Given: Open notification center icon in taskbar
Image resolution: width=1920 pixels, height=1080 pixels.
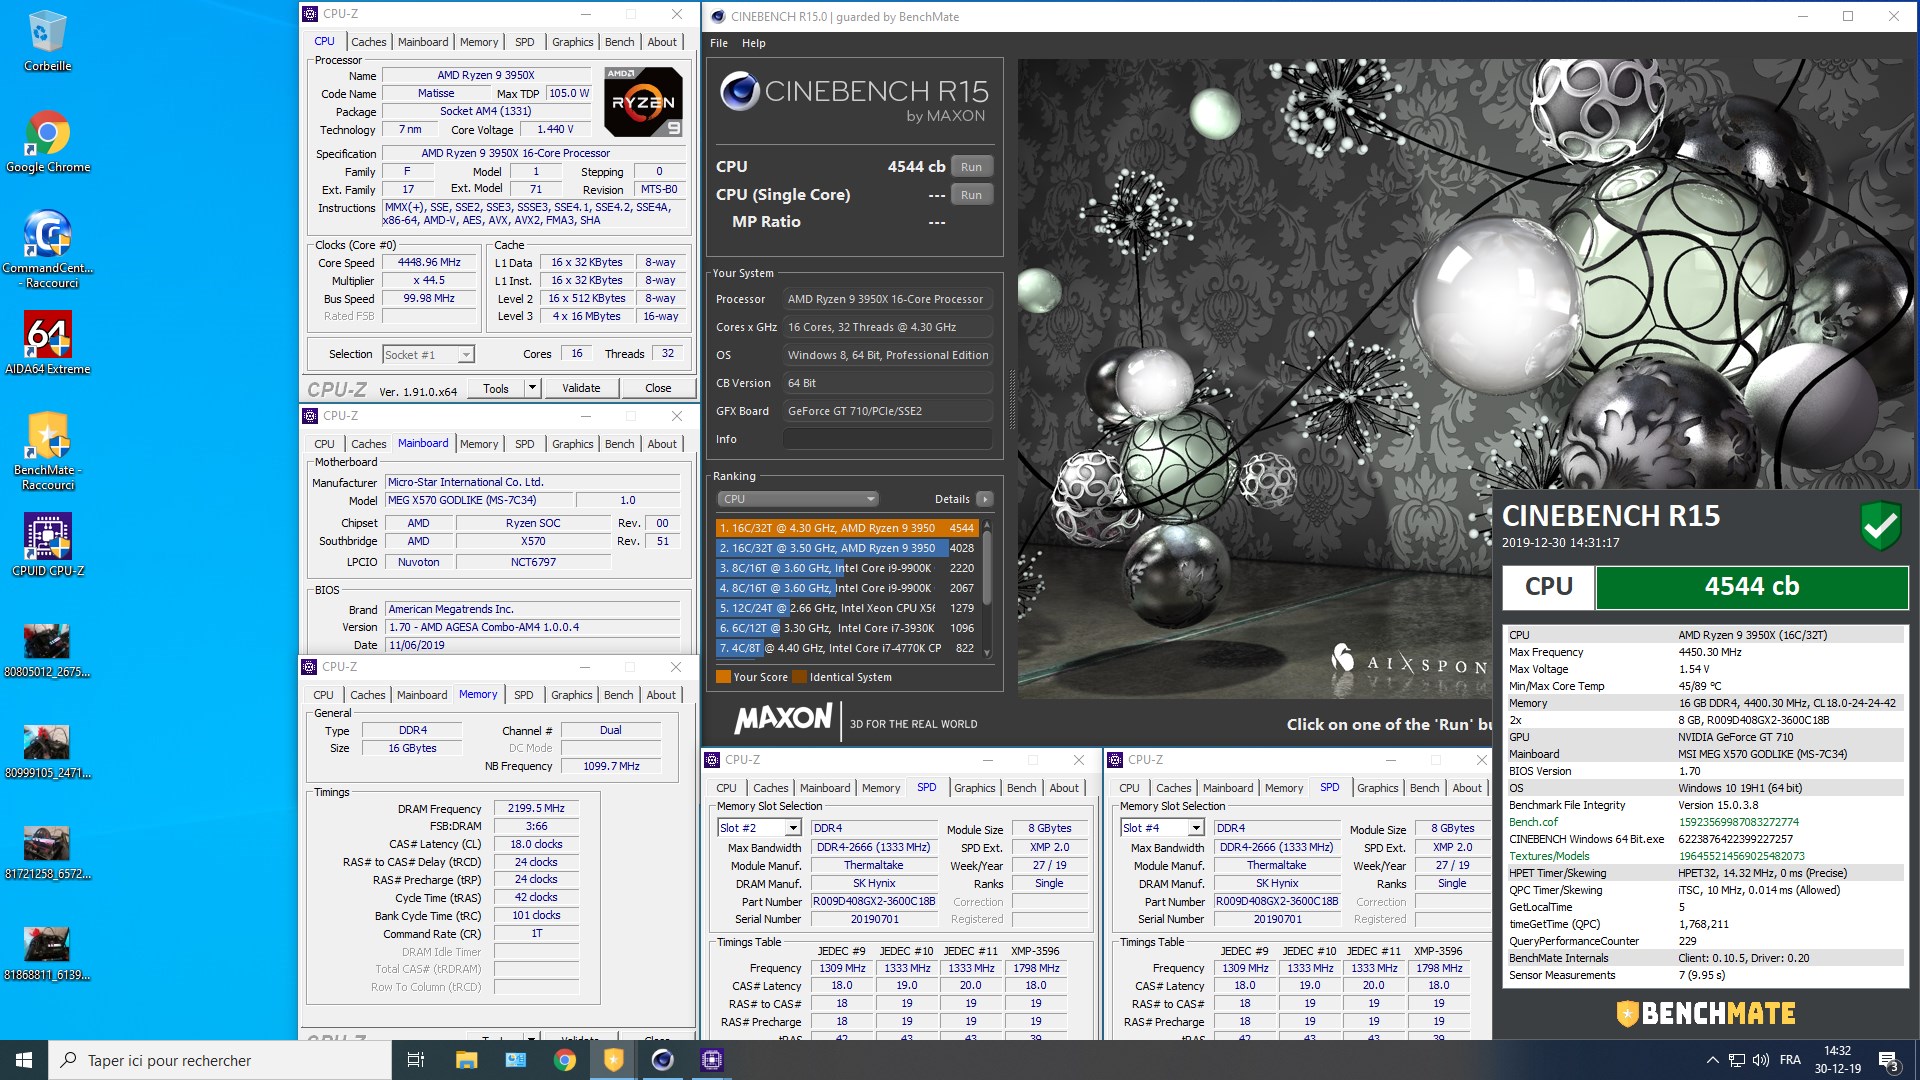Looking at the screenshot, I should coord(1888,1060).
